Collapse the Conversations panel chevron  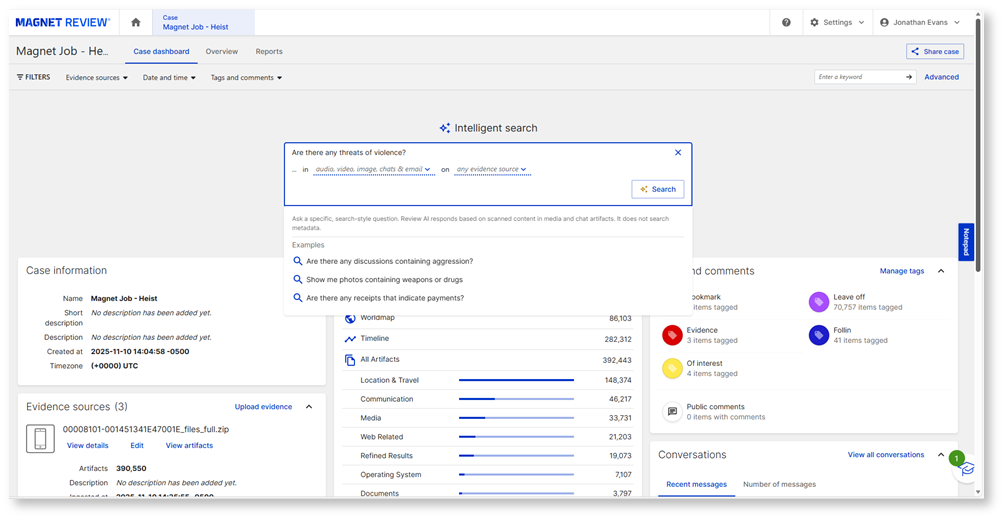click(x=941, y=455)
